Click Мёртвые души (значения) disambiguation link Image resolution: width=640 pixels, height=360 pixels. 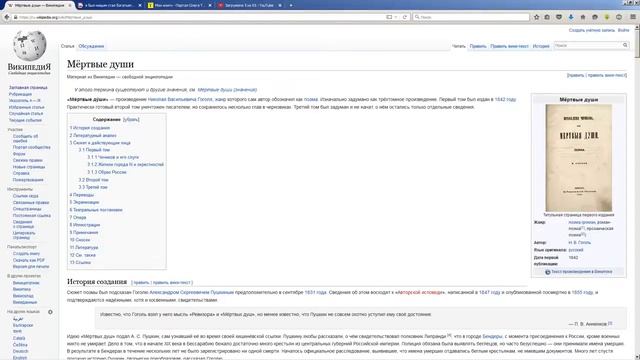227,90
